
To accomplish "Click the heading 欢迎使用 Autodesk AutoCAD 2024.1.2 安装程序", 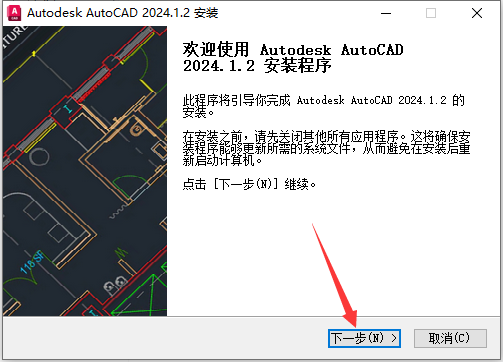I will [x=293, y=57].
